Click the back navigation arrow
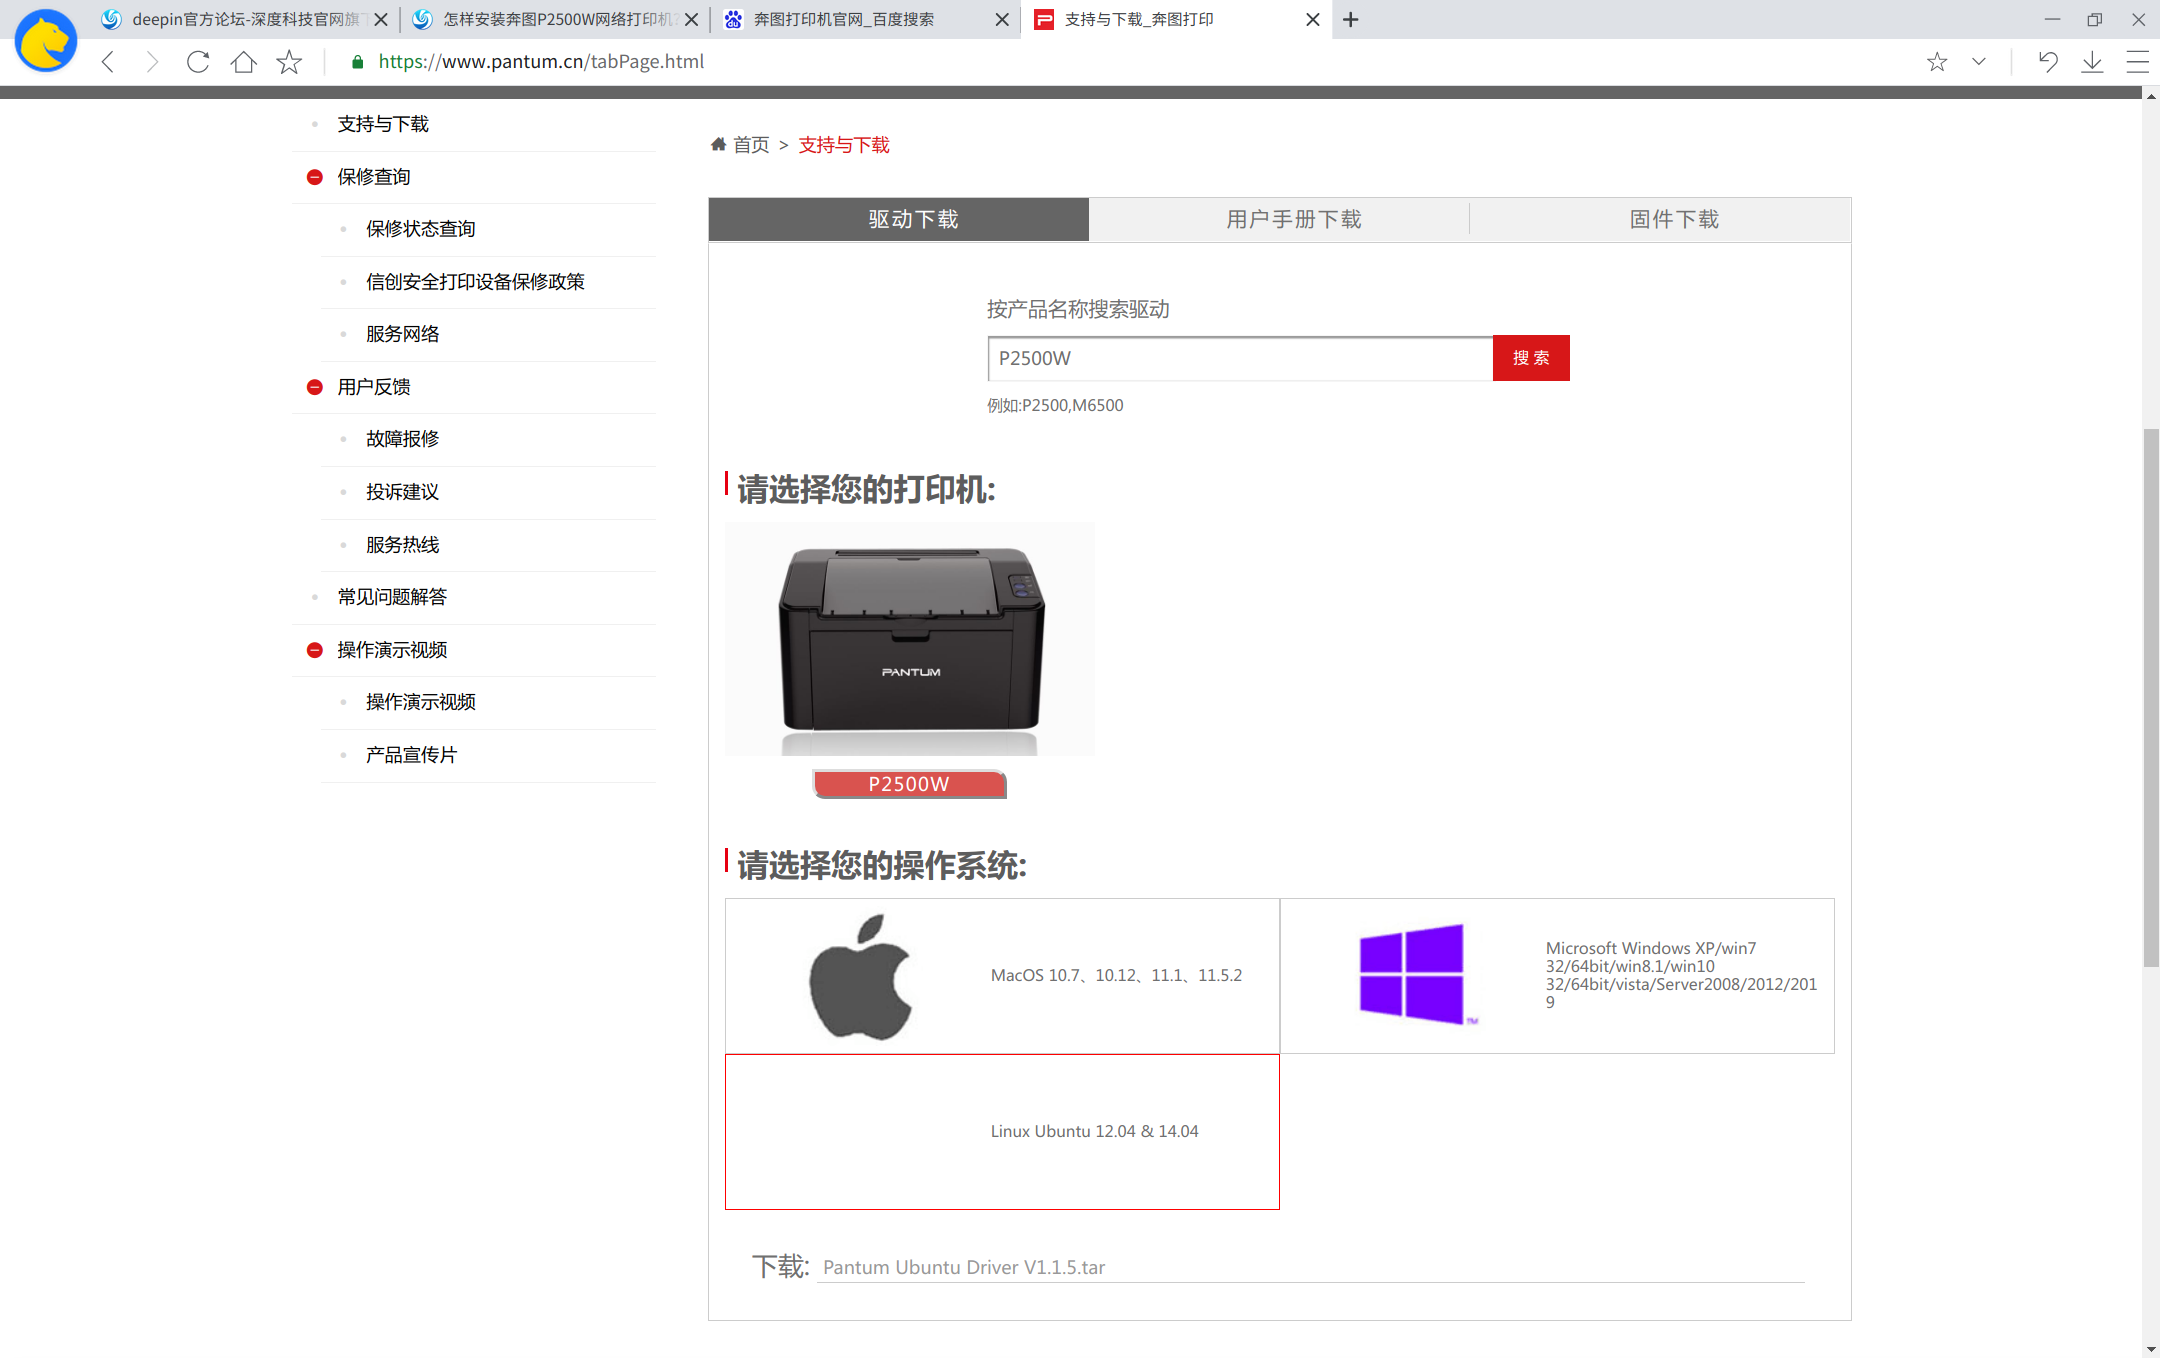The width and height of the screenshot is (2160, 1358). [108, 62]
